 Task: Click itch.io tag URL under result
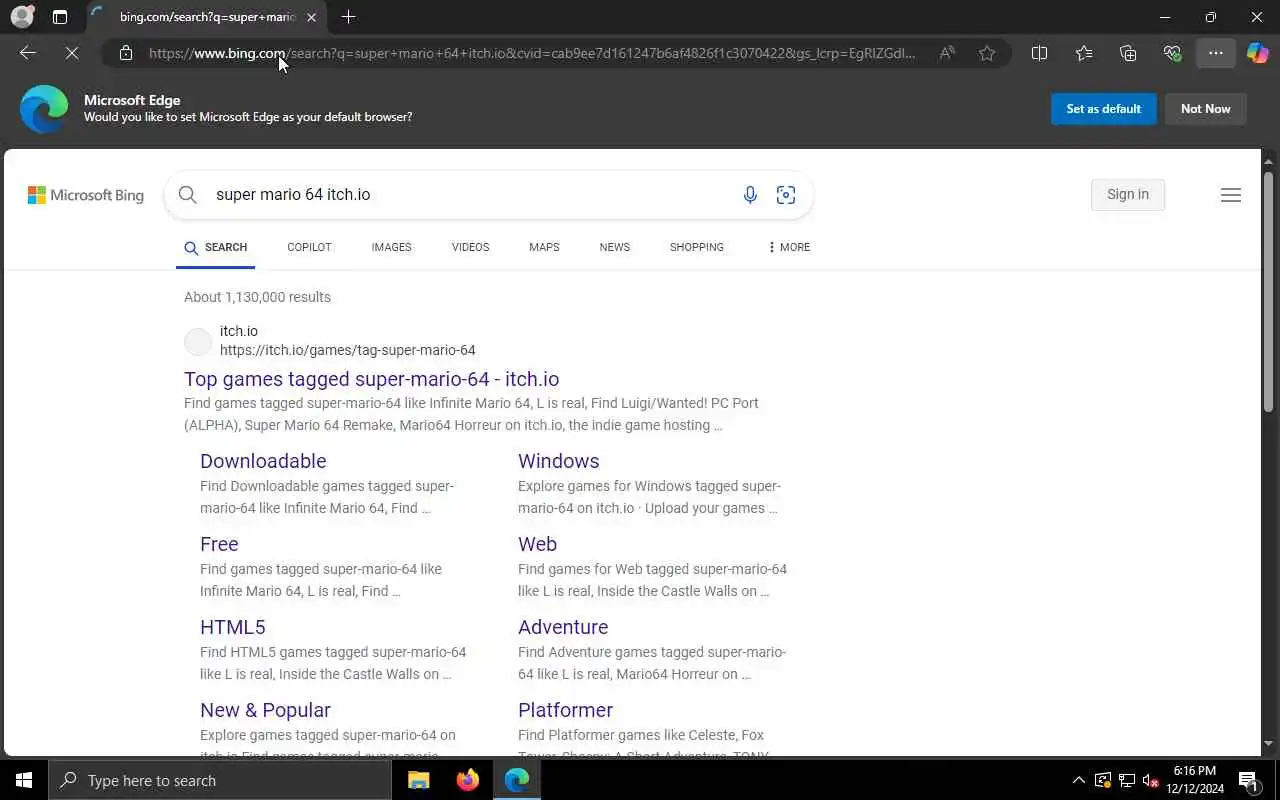348,350
